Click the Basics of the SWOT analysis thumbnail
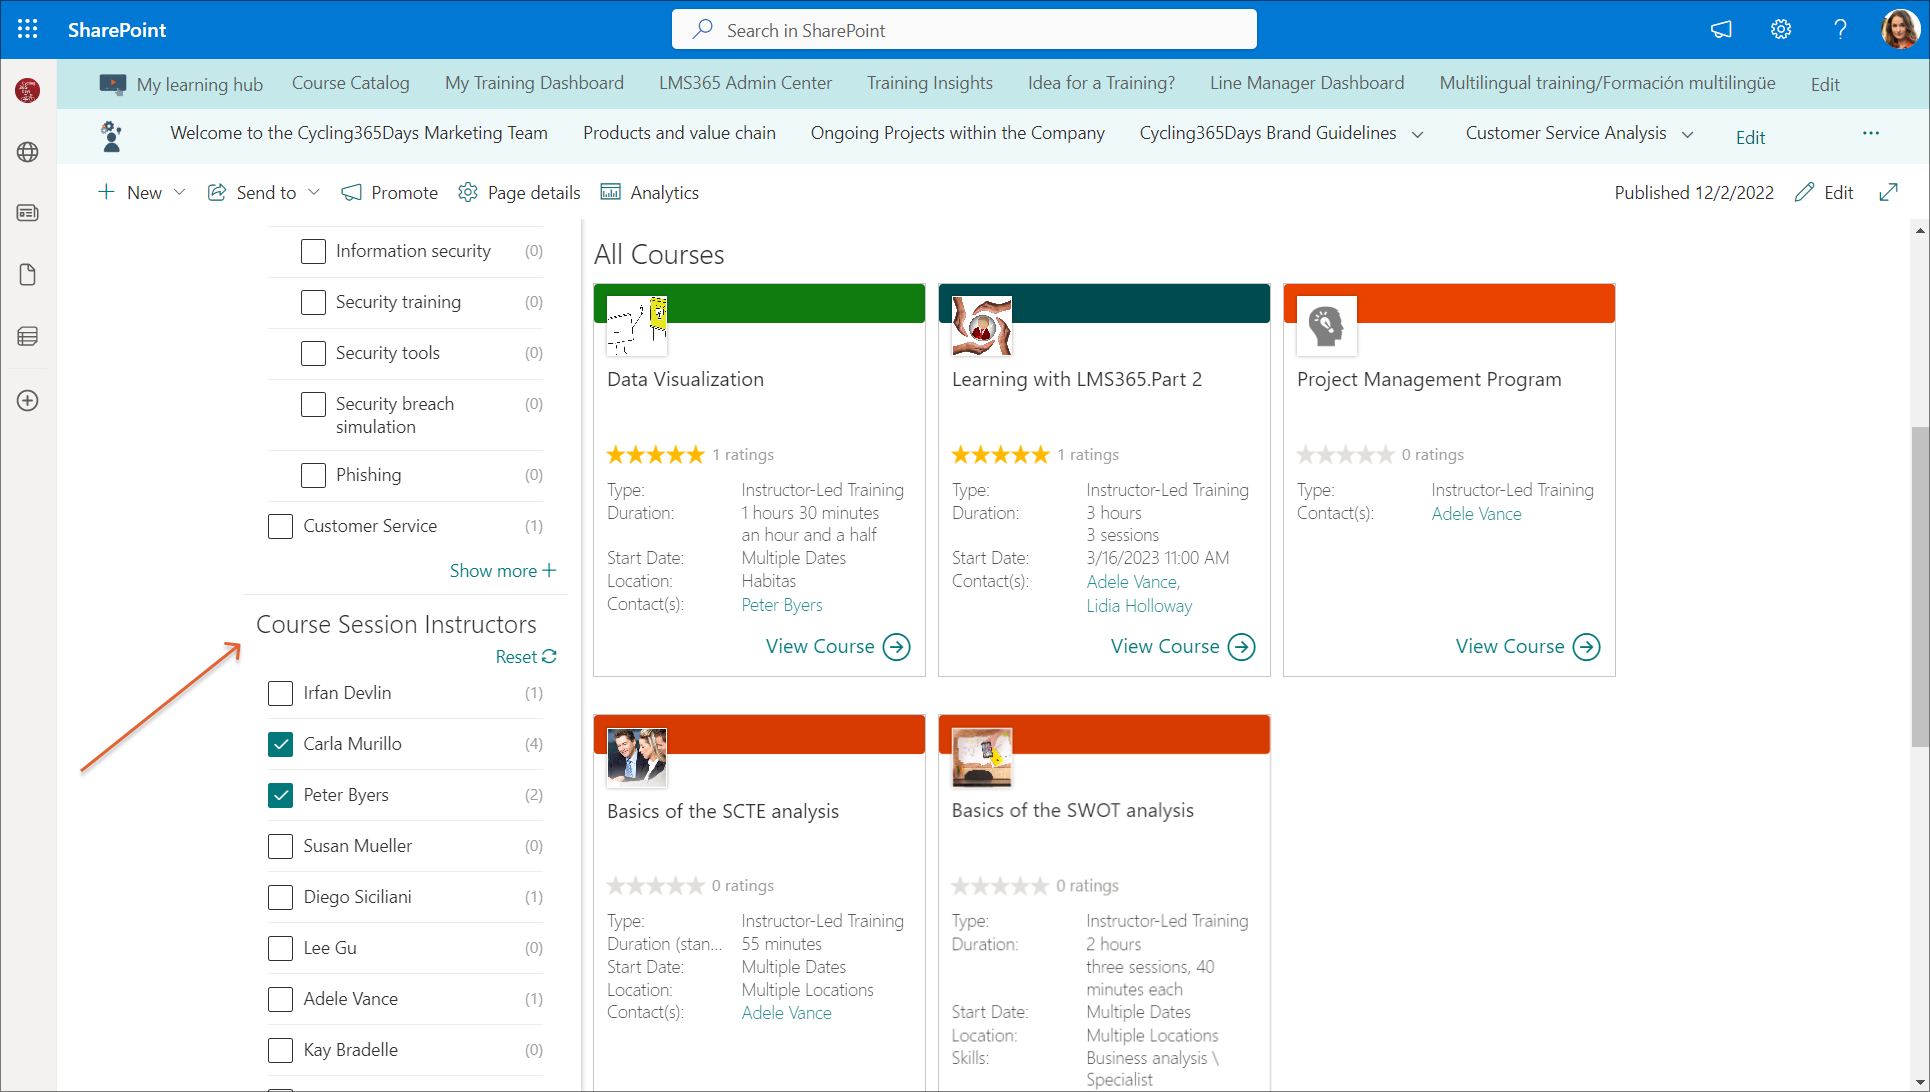The image size is (1930, 1092). 982,757
